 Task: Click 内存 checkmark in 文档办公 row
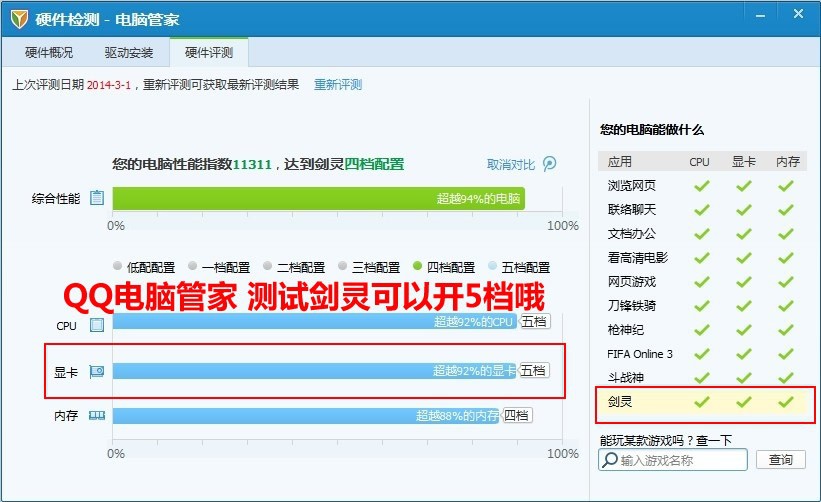point(785,233)
